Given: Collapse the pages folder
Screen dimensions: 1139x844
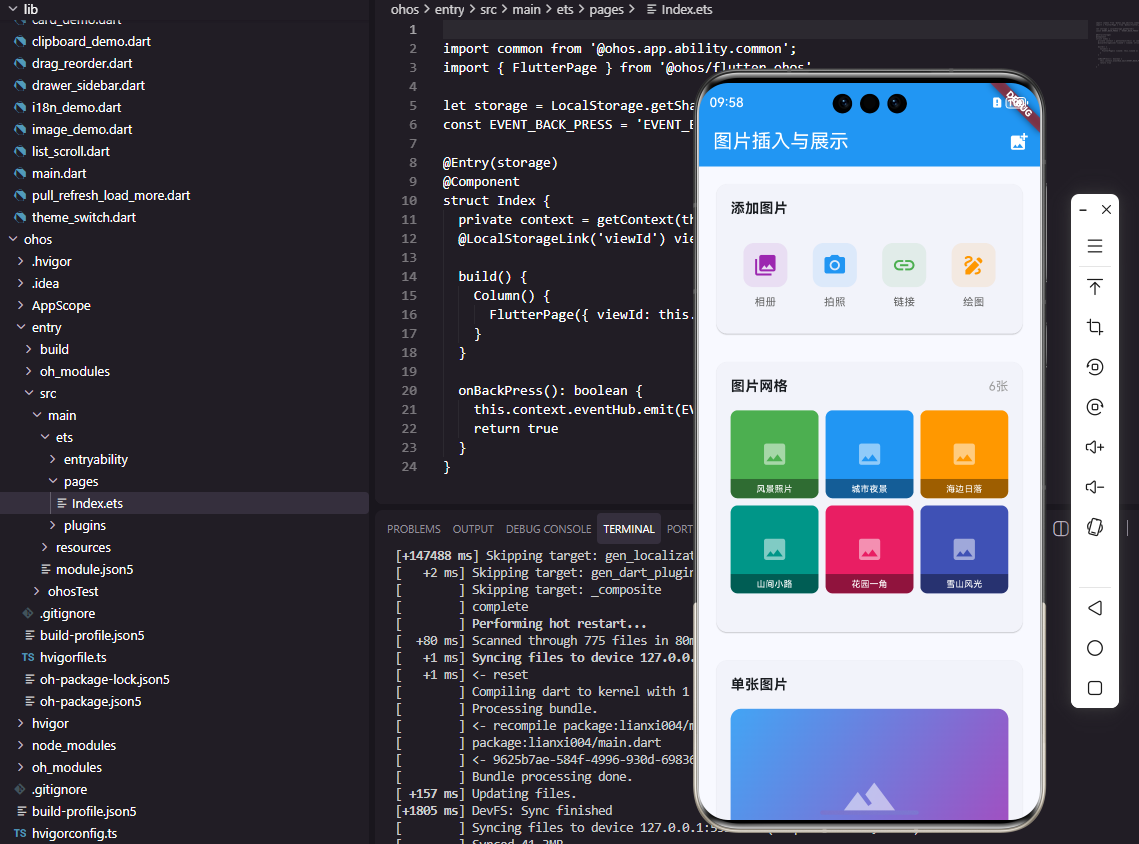Looking at the screenshot, I should 53,481.
